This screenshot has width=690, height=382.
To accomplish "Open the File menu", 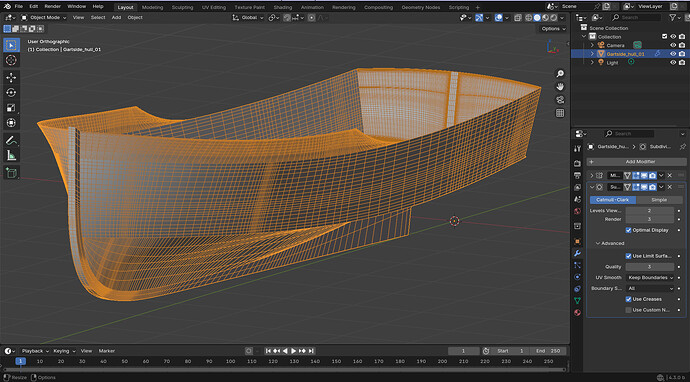I will click(18, 7).
